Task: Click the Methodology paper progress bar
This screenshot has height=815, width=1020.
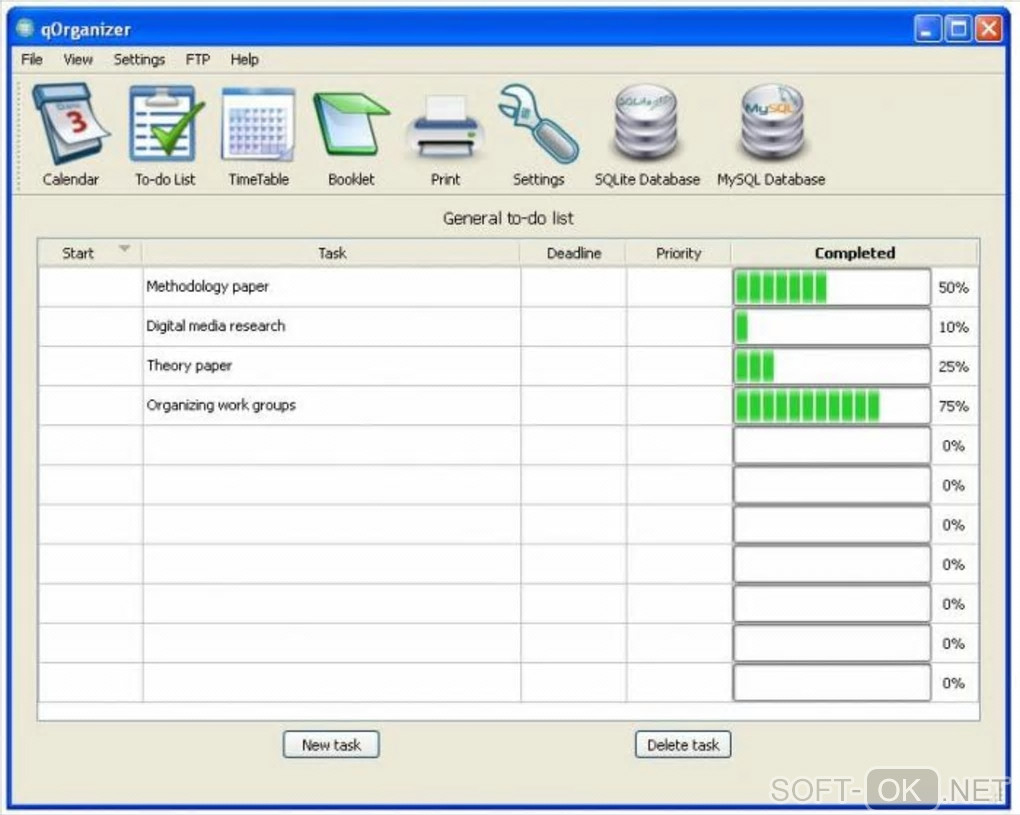Action: (832, 287)
